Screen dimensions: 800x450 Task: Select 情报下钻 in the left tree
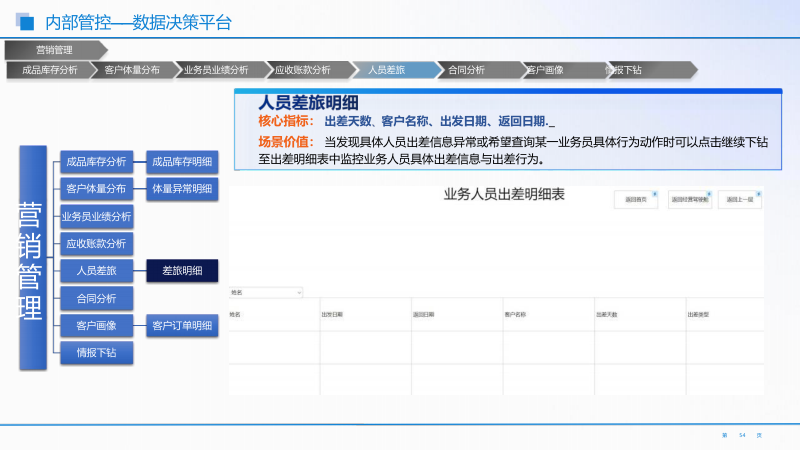[96, 352]
